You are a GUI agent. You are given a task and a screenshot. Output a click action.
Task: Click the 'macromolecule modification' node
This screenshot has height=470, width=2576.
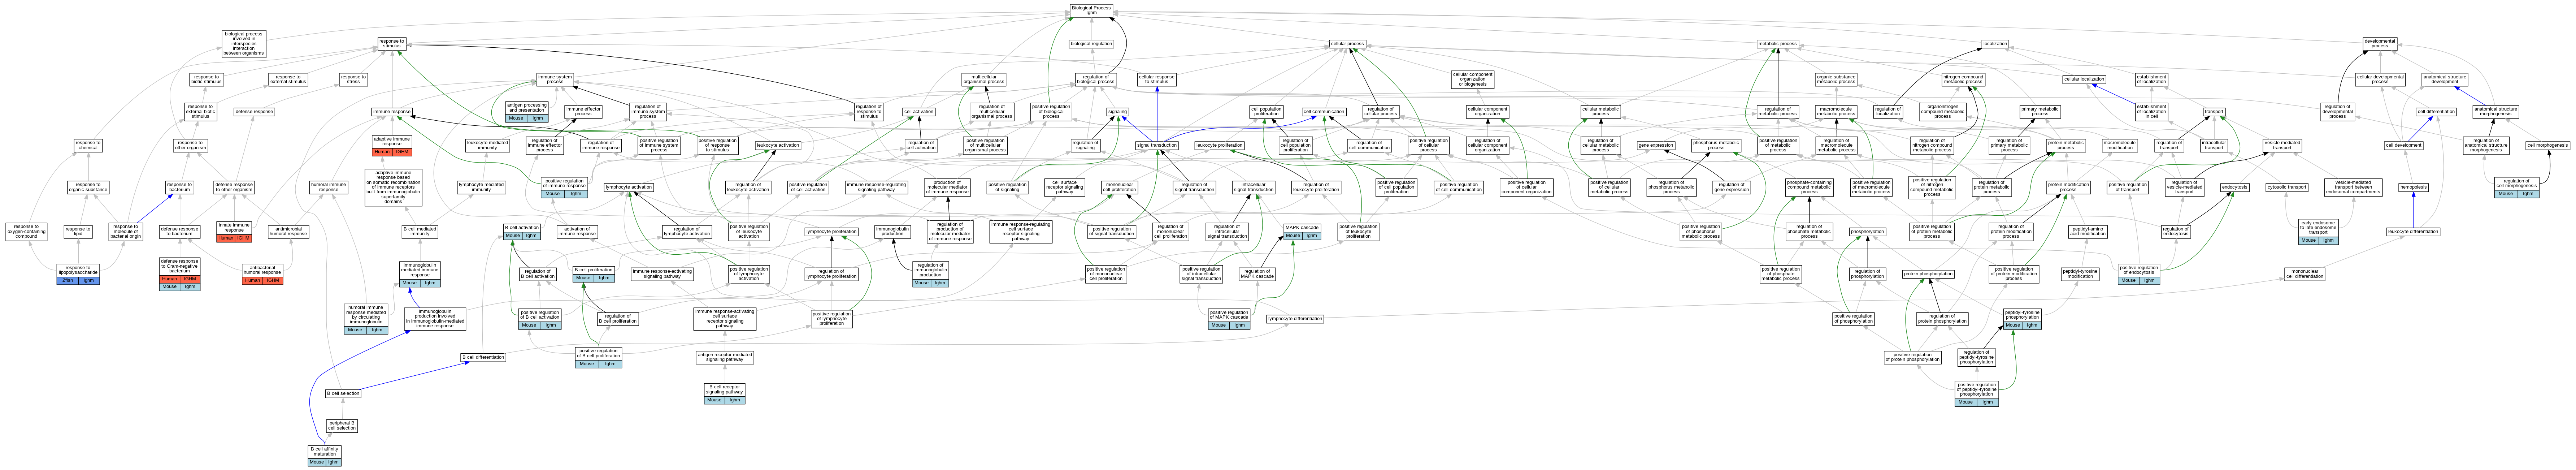tap(2120, 146)
